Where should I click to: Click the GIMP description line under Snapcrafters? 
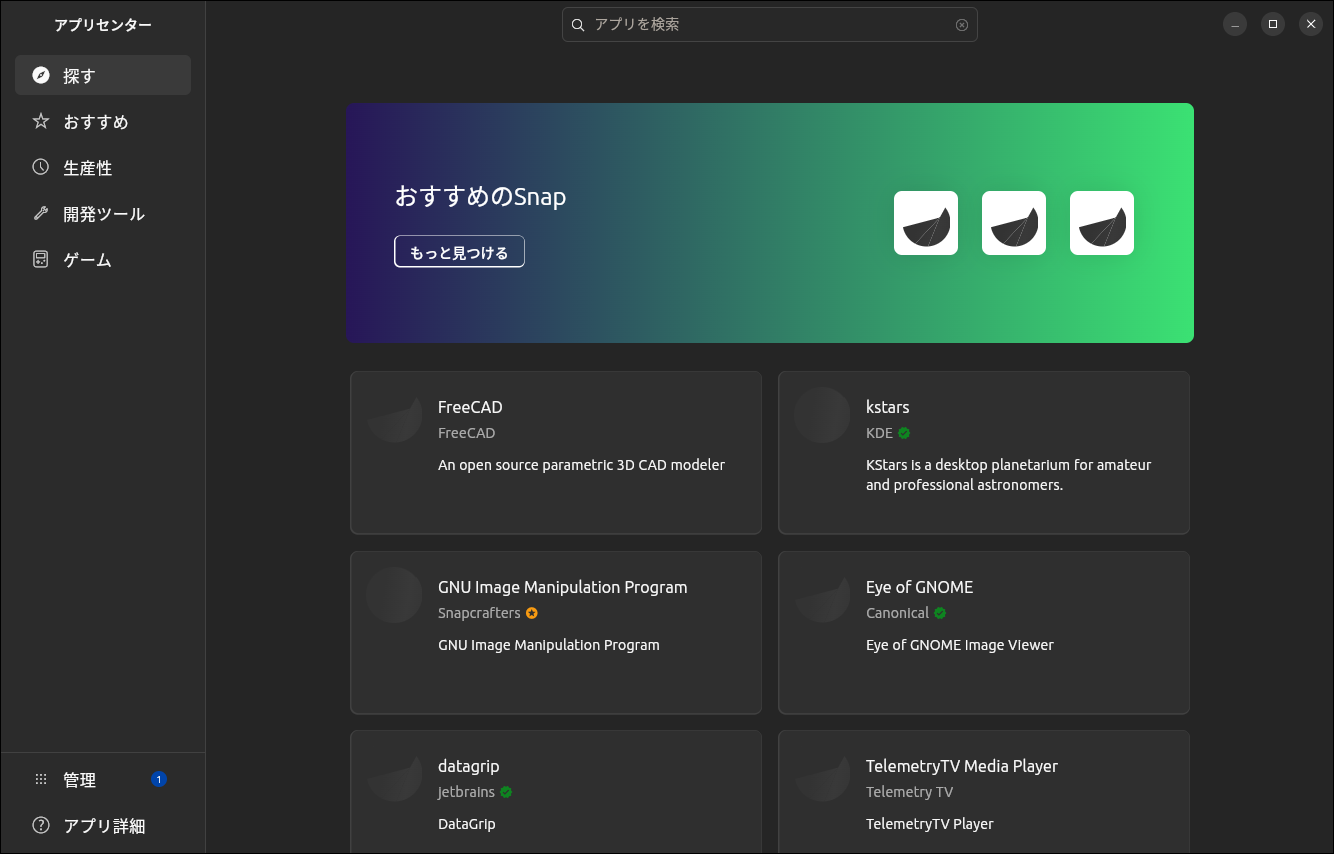(549, 645)
